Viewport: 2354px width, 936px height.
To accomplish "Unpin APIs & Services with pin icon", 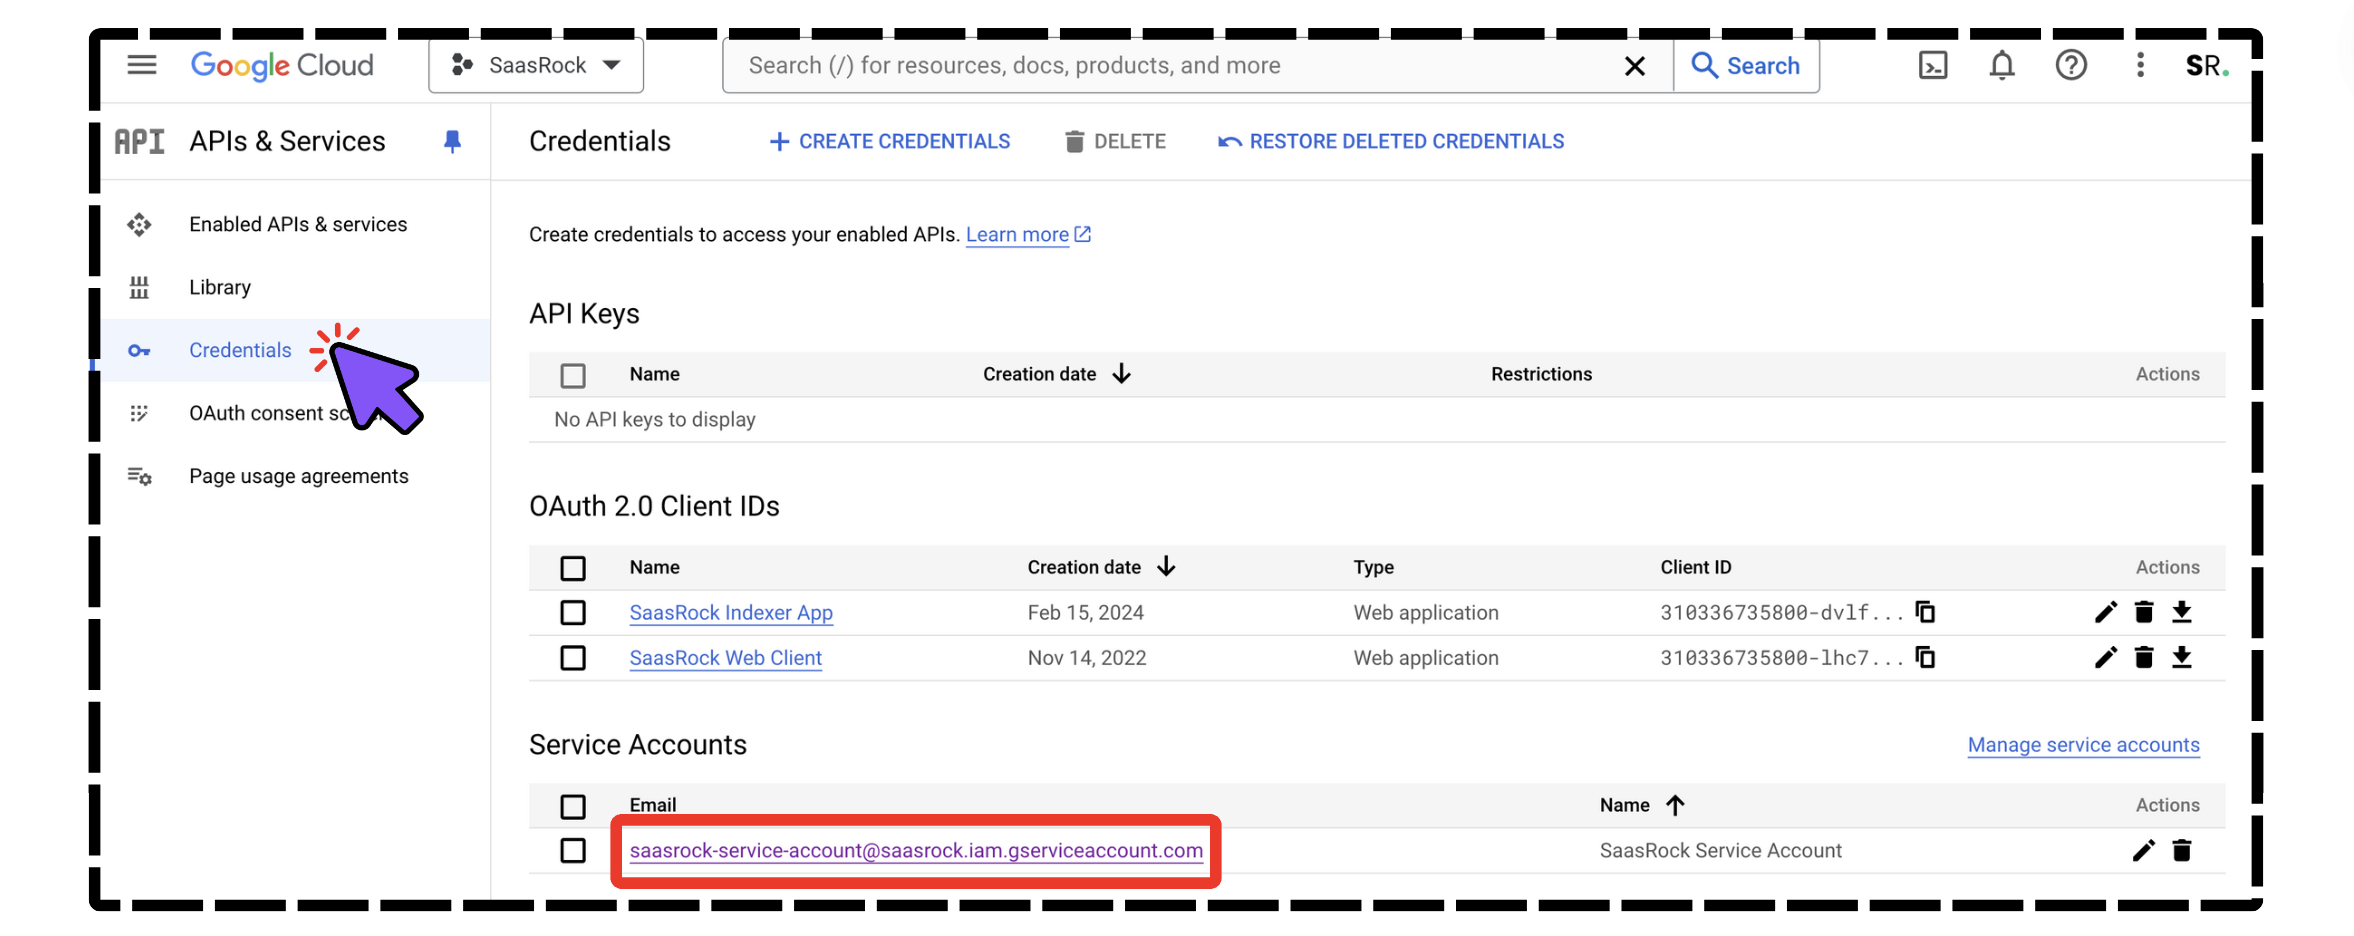I will tap(452, 142).
